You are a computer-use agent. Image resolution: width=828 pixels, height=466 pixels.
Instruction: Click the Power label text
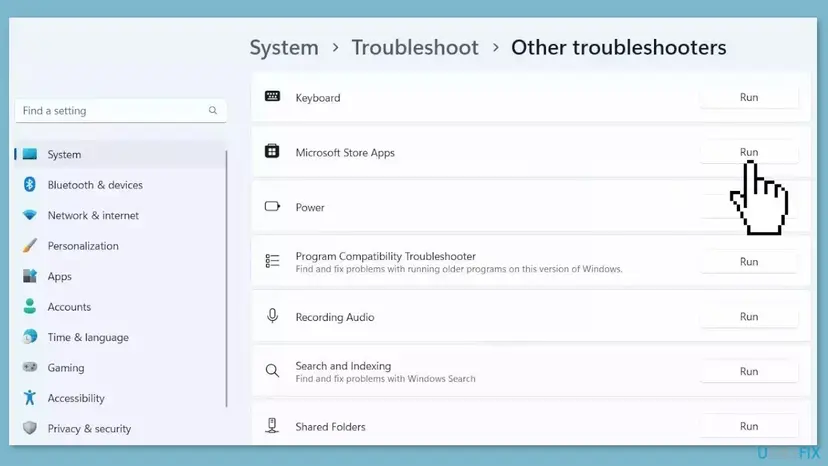(310, 208)
